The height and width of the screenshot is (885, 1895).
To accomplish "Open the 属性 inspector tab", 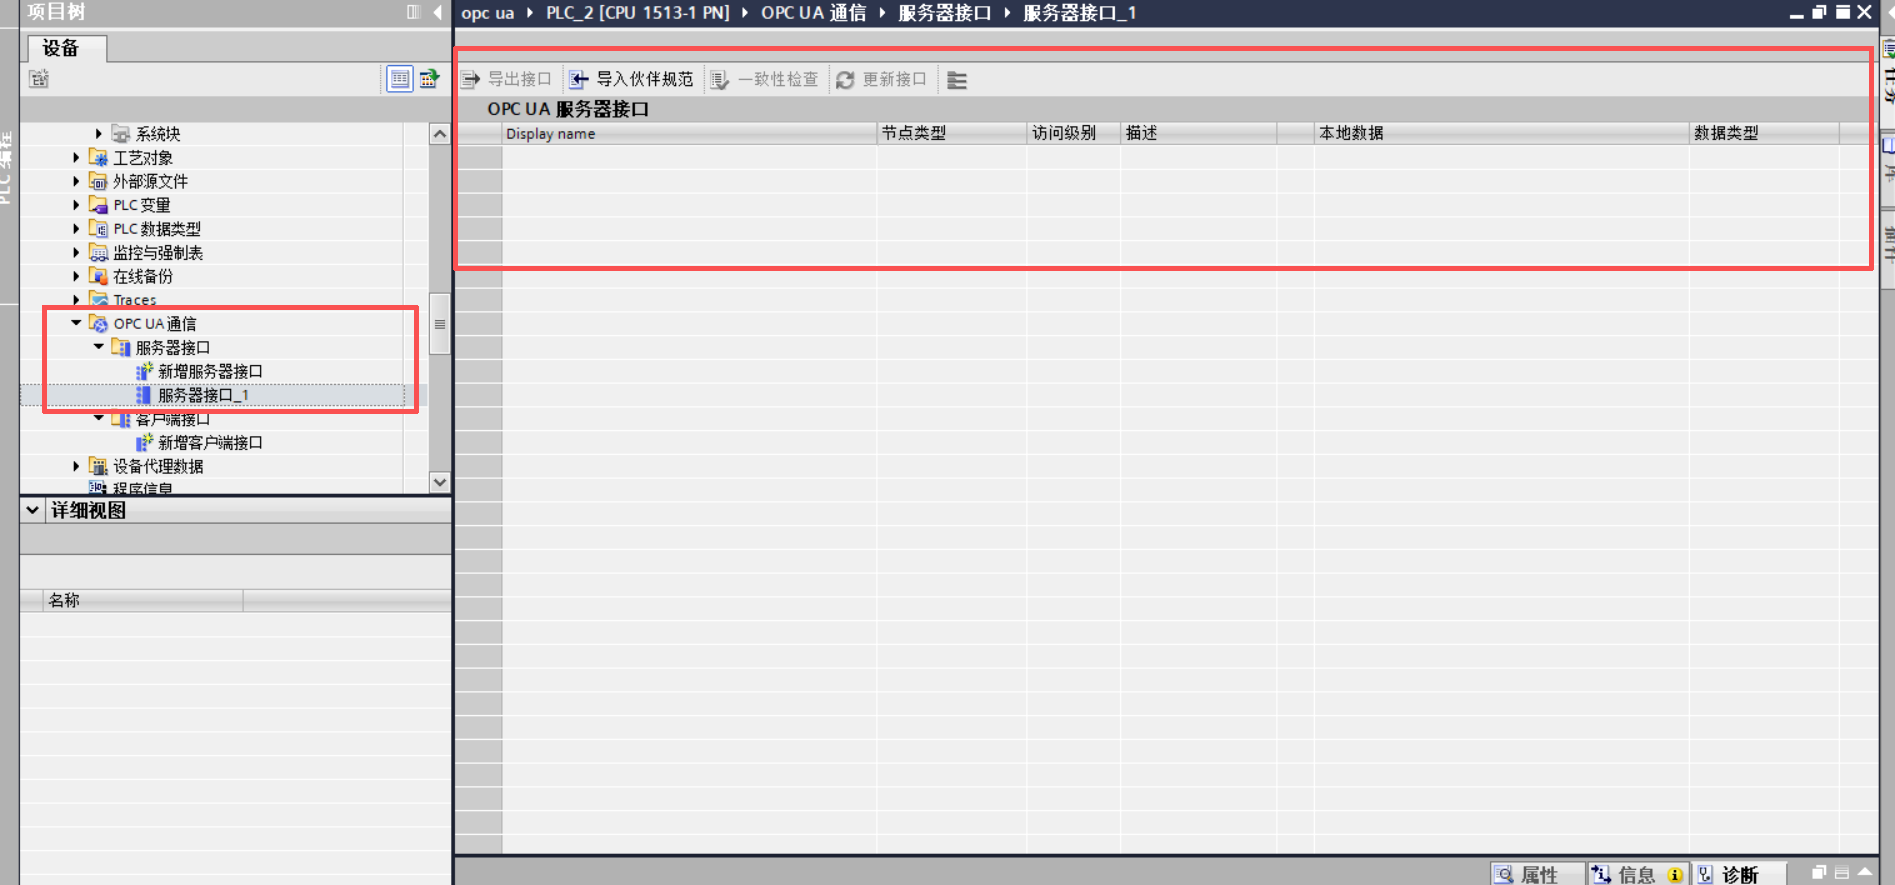I will click(x=1538, y=874).
